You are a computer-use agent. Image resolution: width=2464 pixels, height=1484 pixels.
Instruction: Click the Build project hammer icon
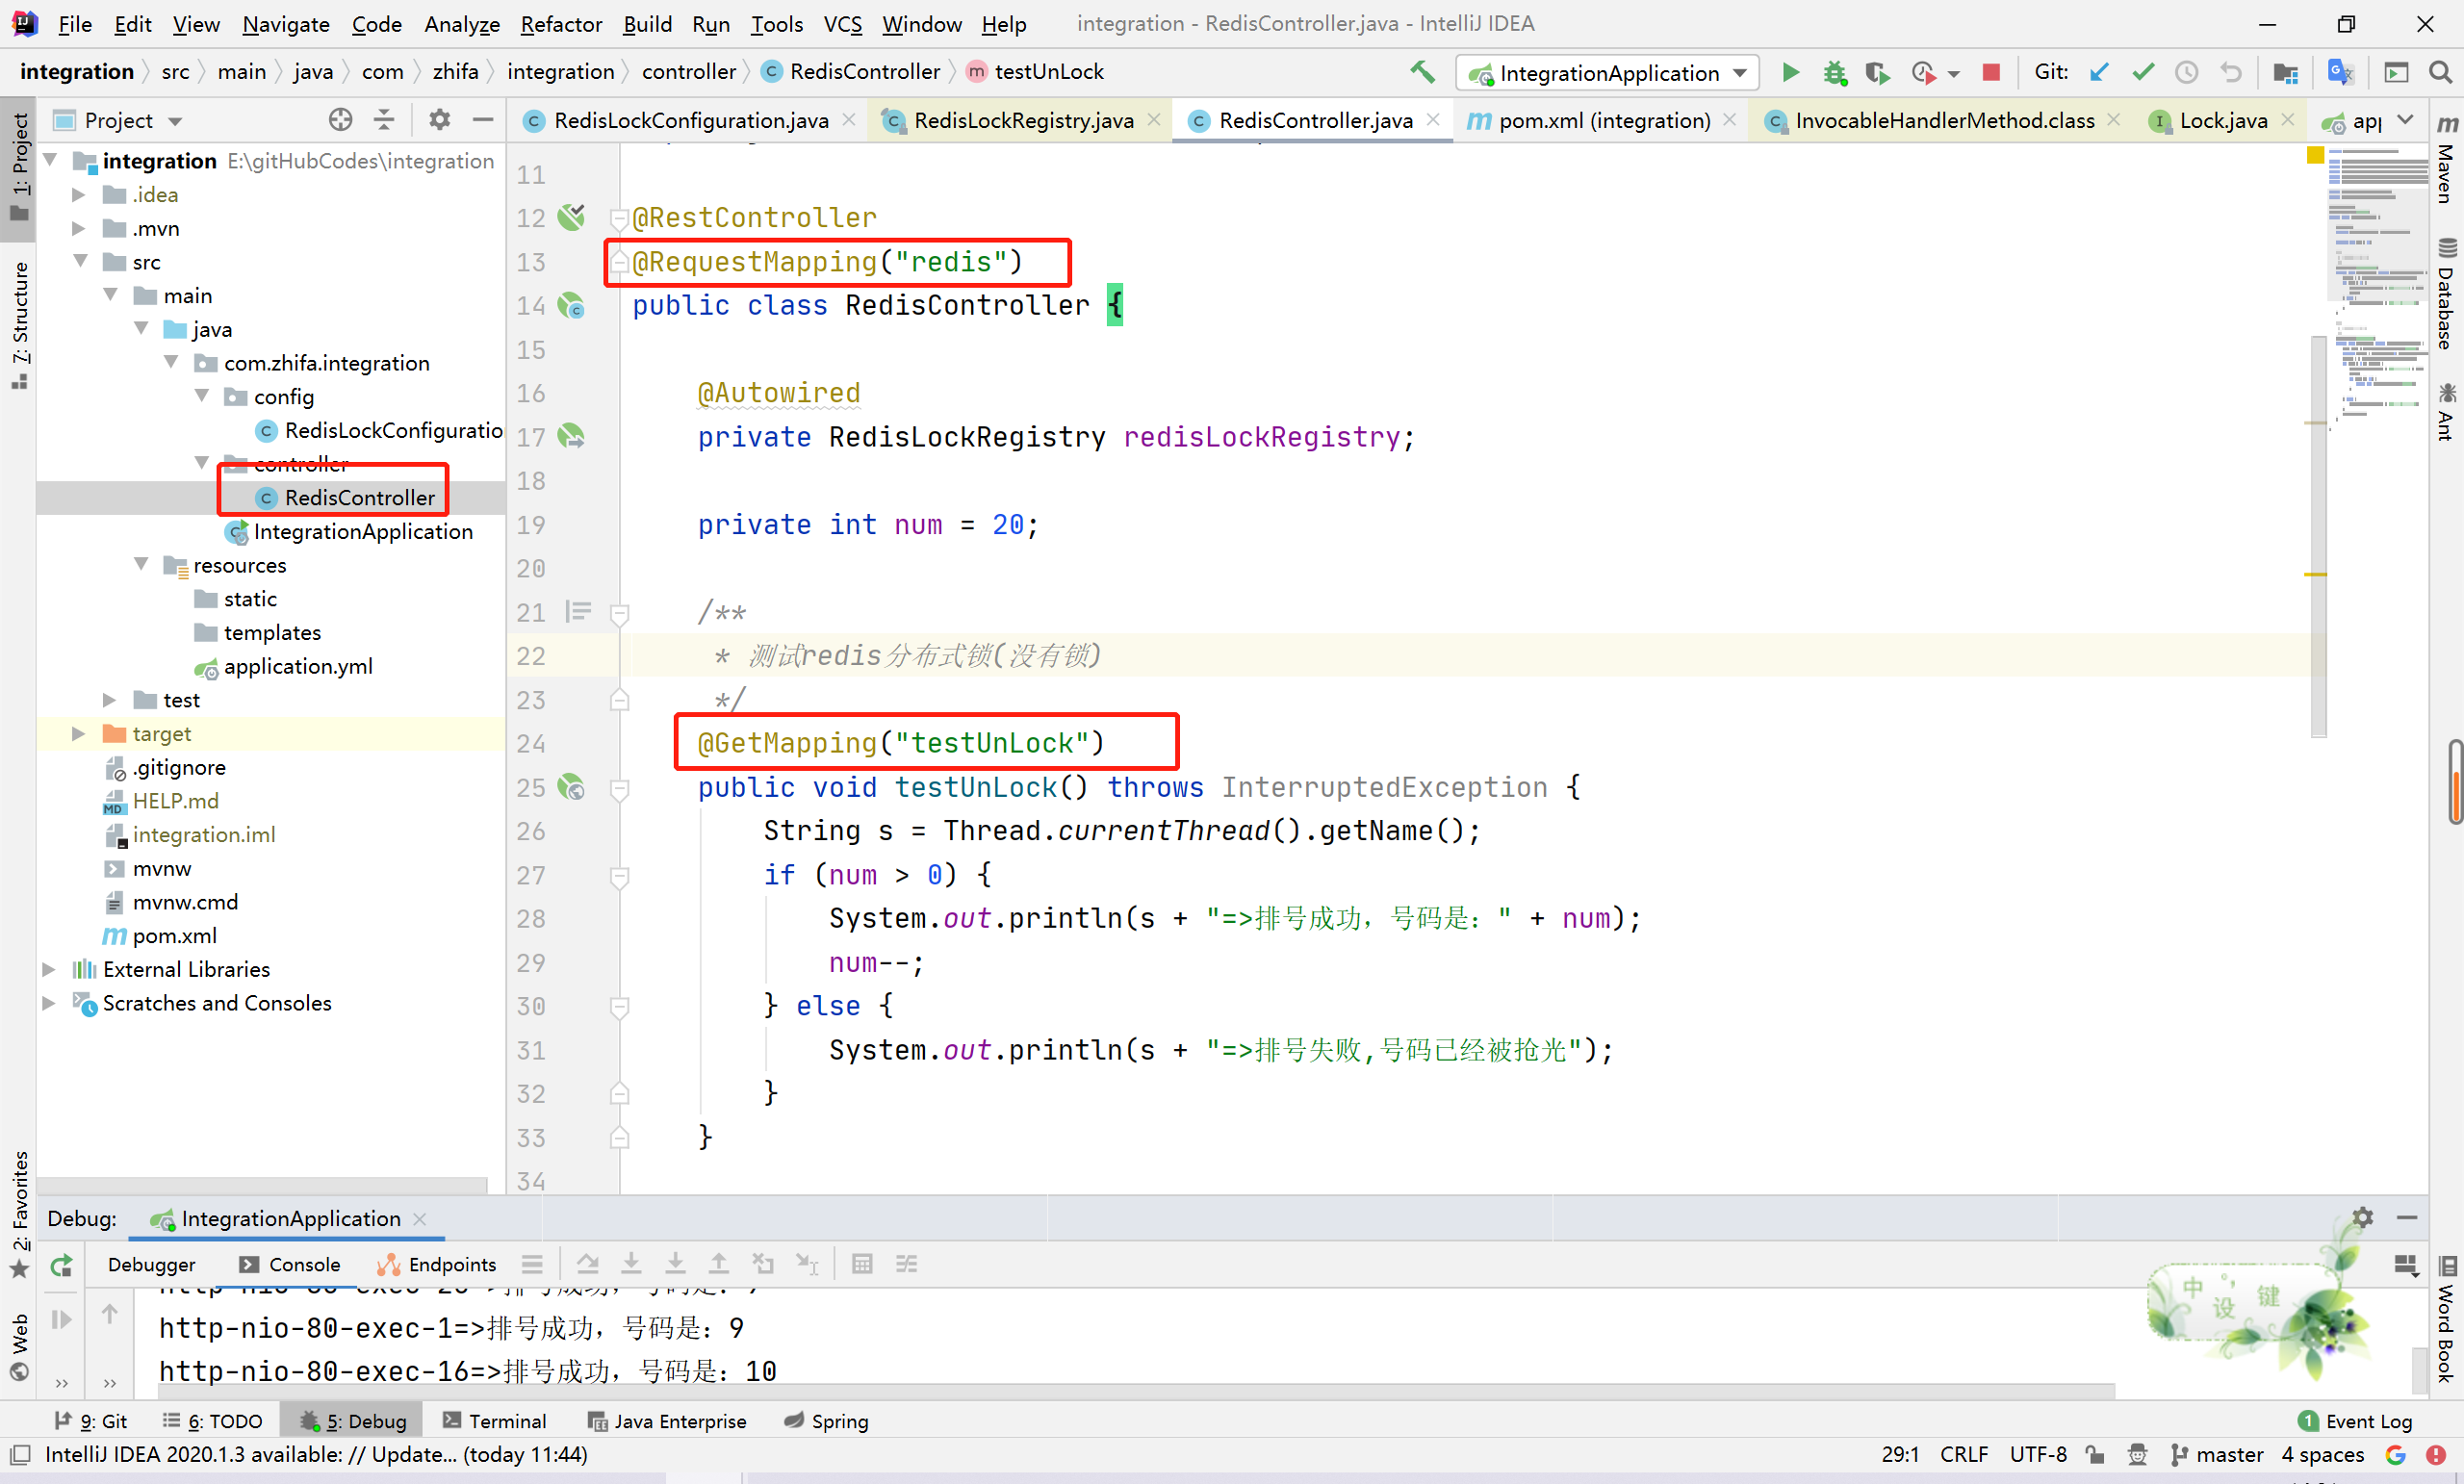click(x=1421, y=72)
